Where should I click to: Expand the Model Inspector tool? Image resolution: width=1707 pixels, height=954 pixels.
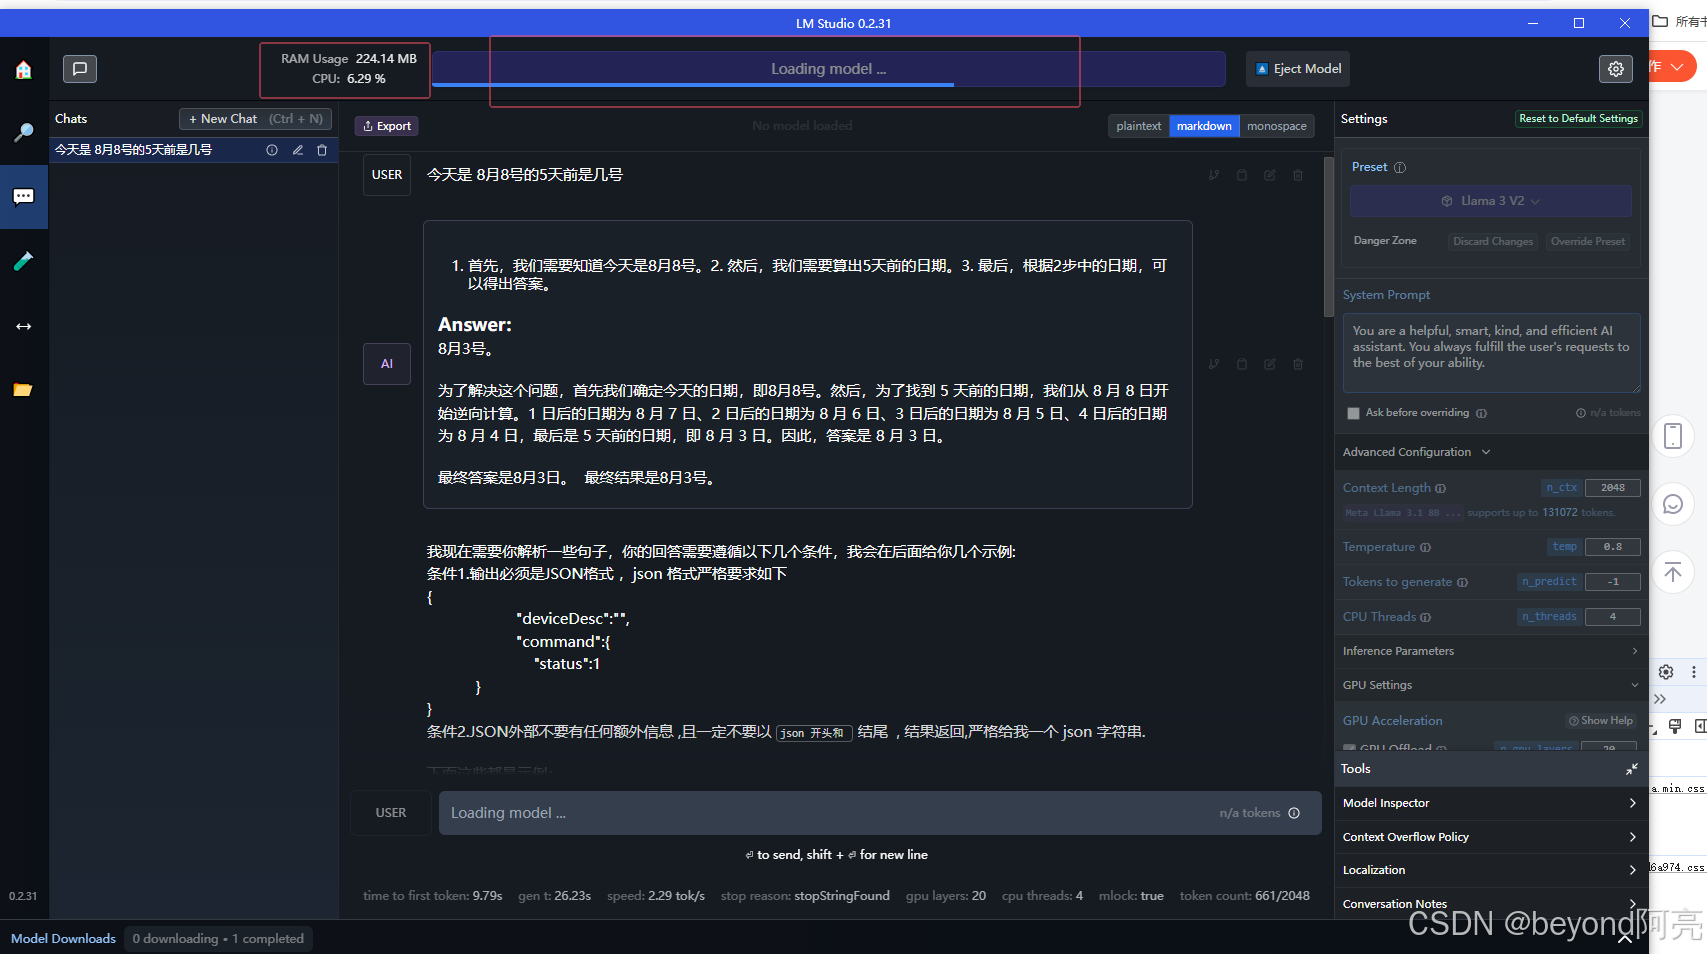pos(1490,803)
